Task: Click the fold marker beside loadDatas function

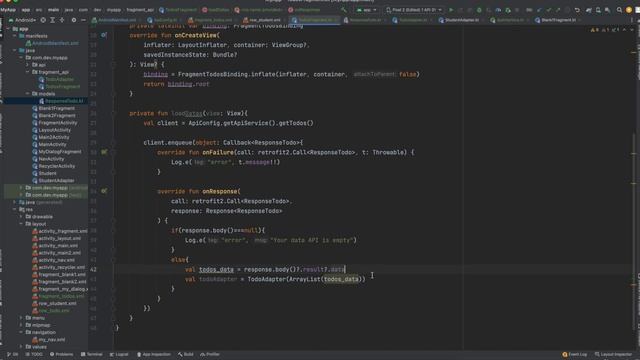Action: (114, 113)
